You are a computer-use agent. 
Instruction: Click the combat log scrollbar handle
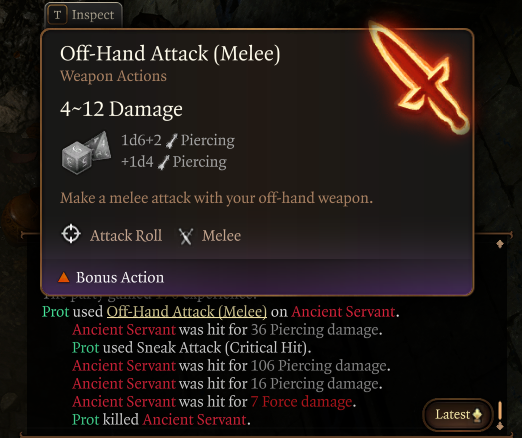(x=500, y=411)
